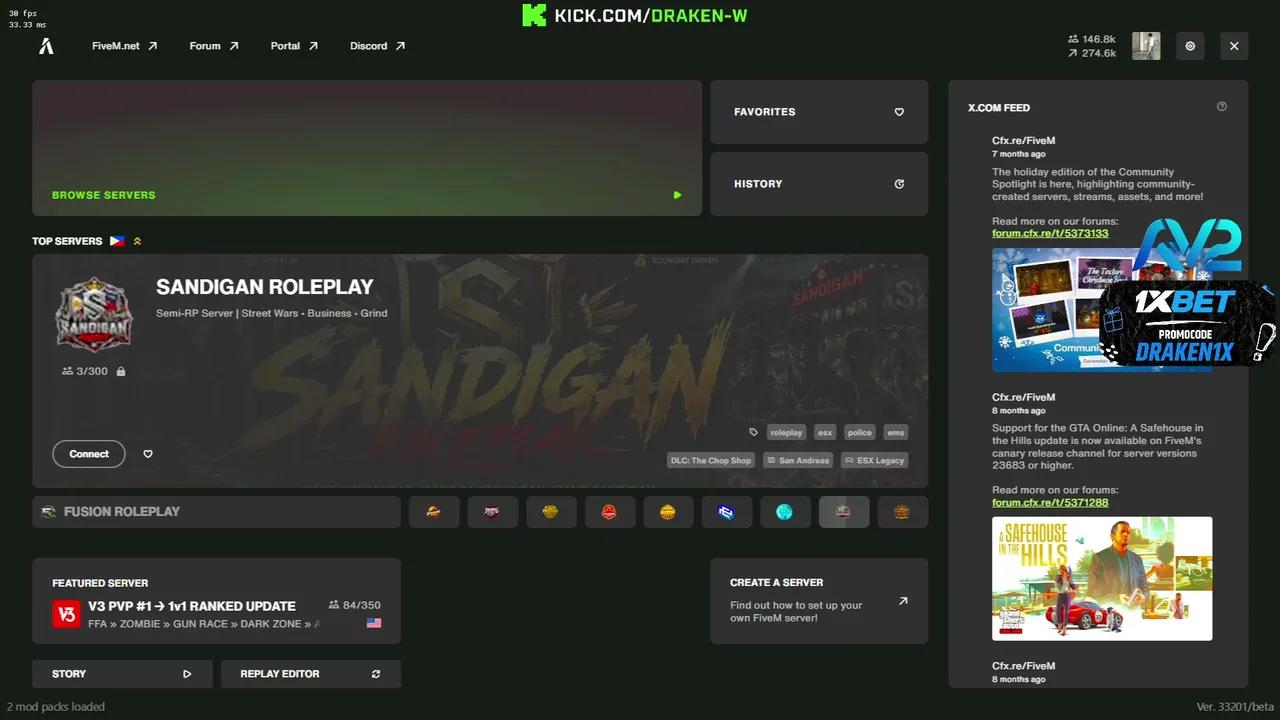Click the Sandigan server logo
The height and width of the screenshot is (720, 1280).
(x=94, y=315)
